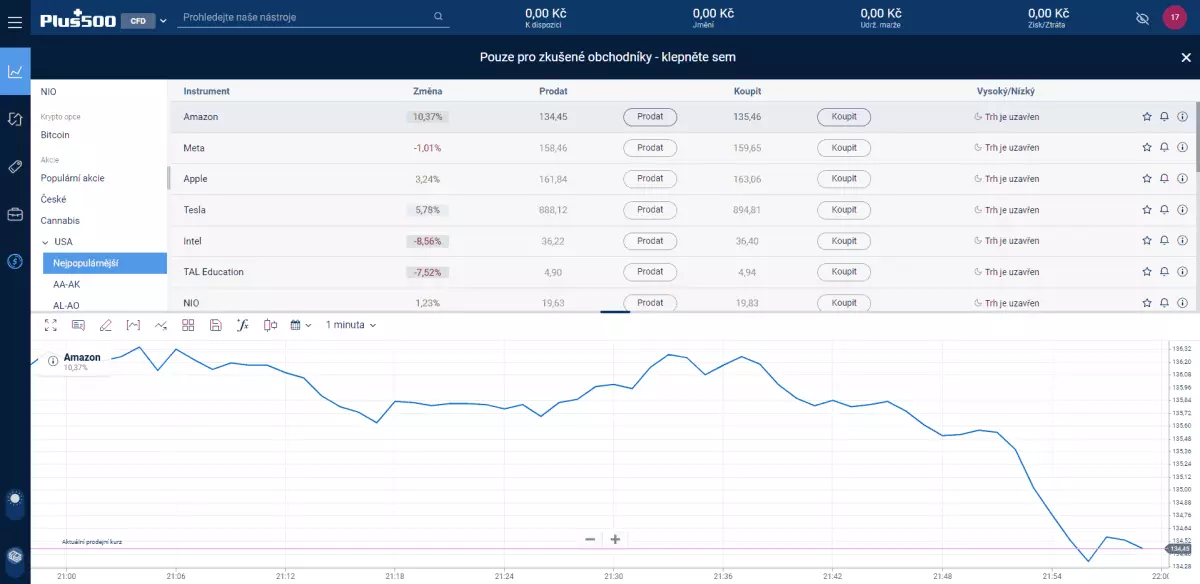The height and width of the screenshot is (584, 1200).
Task: Buy Apple with Koupit button
Action: coord(844,179)
